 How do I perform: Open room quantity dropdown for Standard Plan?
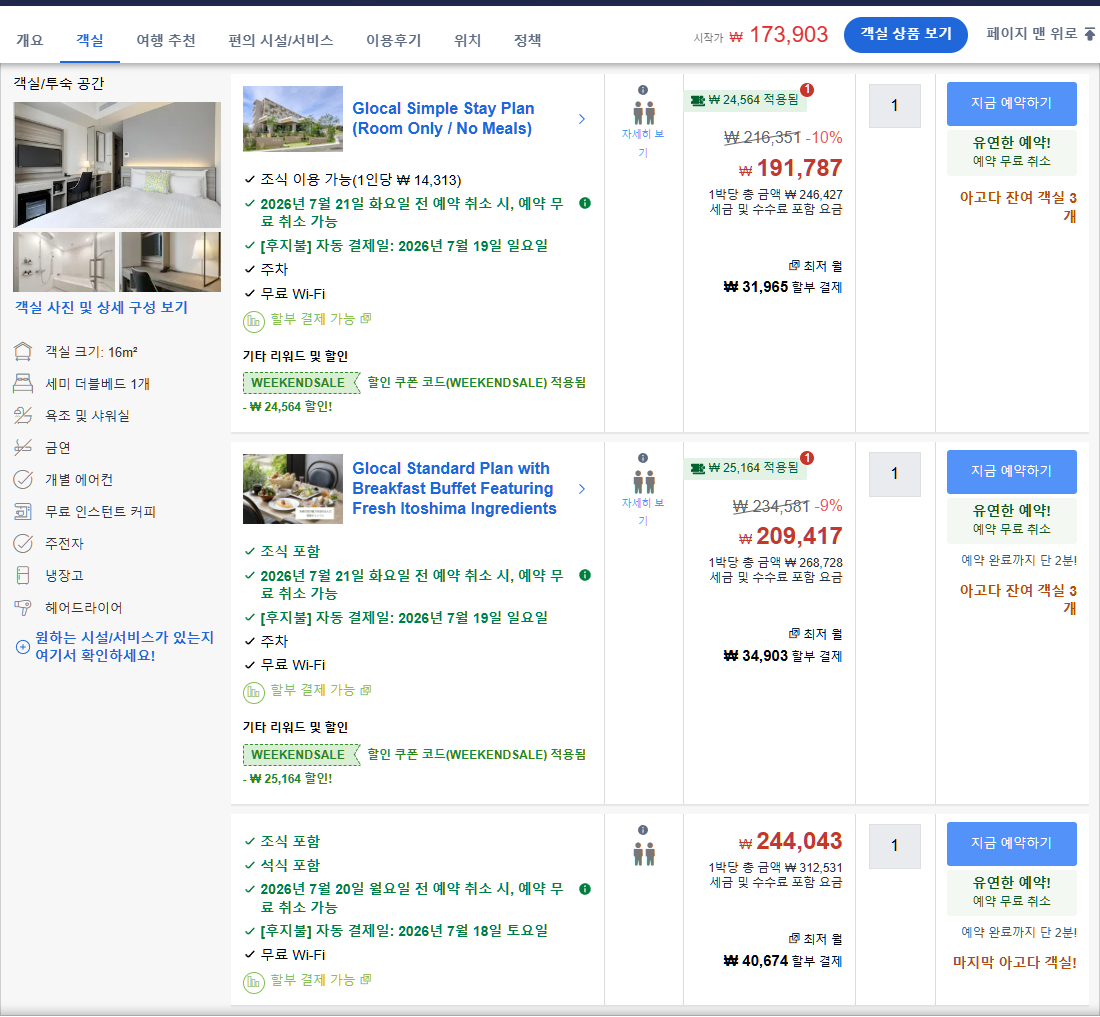click(x=894, y=474)
